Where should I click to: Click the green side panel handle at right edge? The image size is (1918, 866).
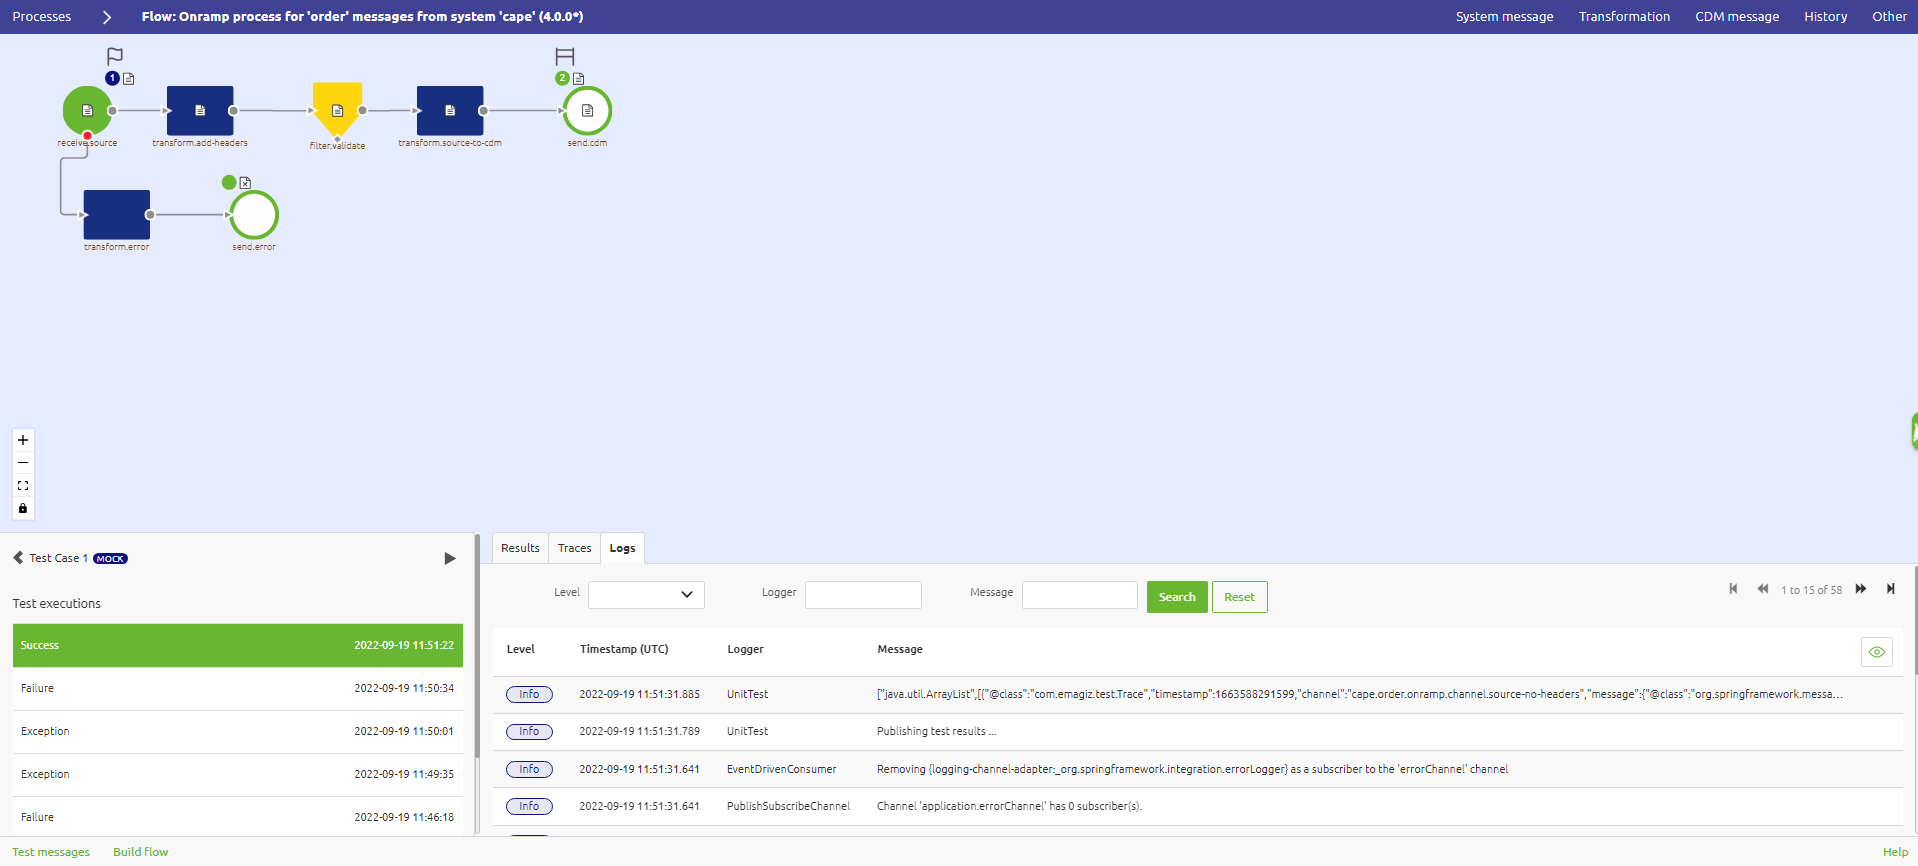[1914, 432]
